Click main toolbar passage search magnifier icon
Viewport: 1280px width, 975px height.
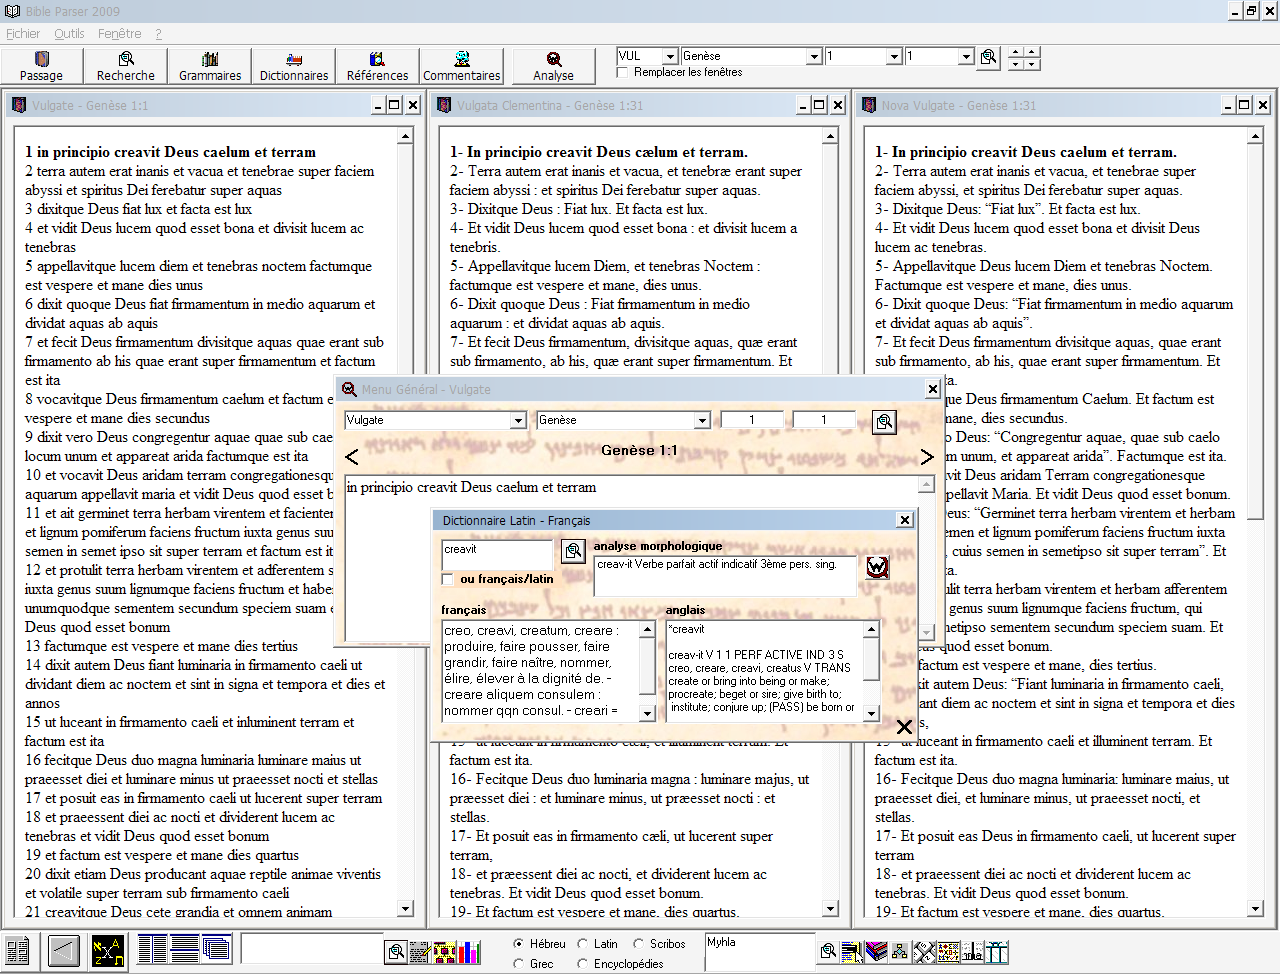click(989, 57)
